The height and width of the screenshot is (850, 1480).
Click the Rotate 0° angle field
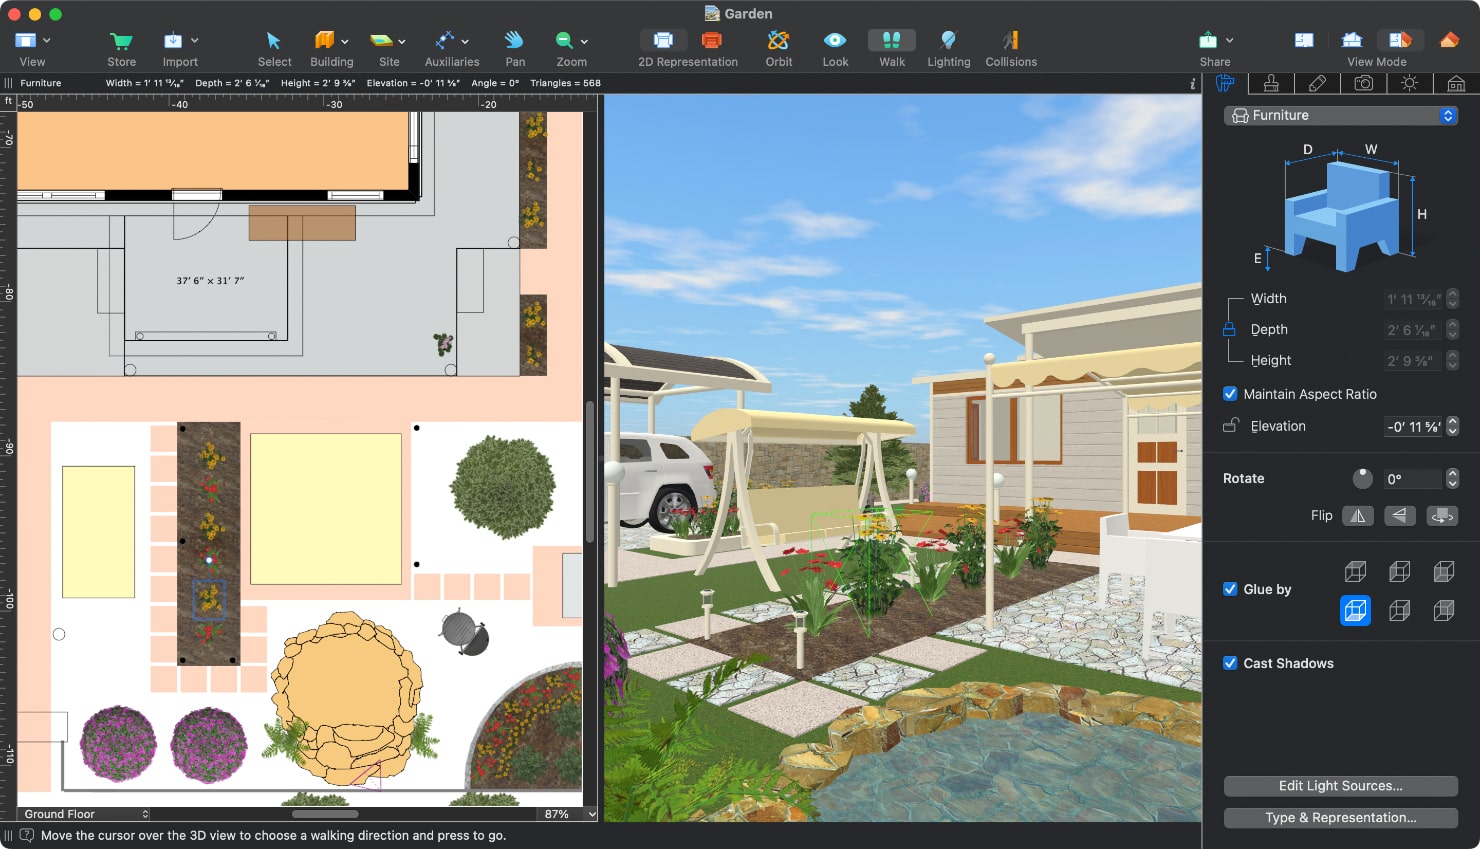(1413, 479)
